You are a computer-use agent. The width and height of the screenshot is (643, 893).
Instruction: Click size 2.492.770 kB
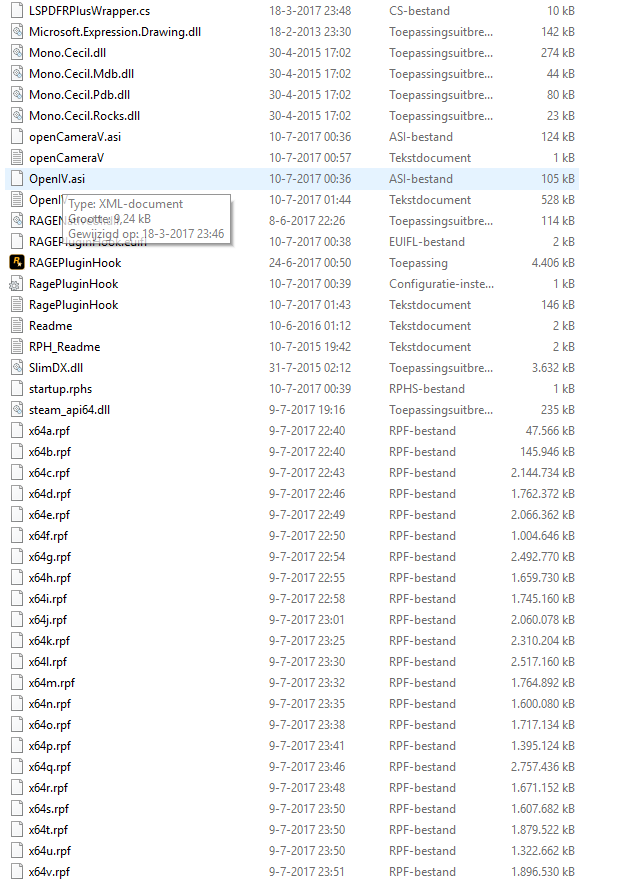543,557
